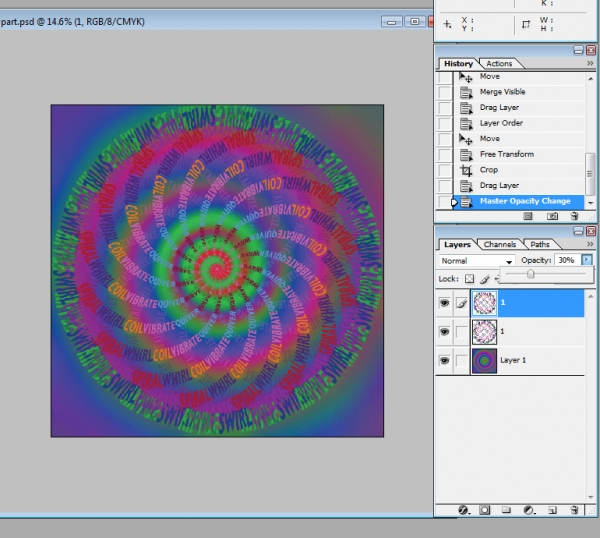This screenshot has height=538, width=600.
Task: Create a new layer
Action: [552, 510]
